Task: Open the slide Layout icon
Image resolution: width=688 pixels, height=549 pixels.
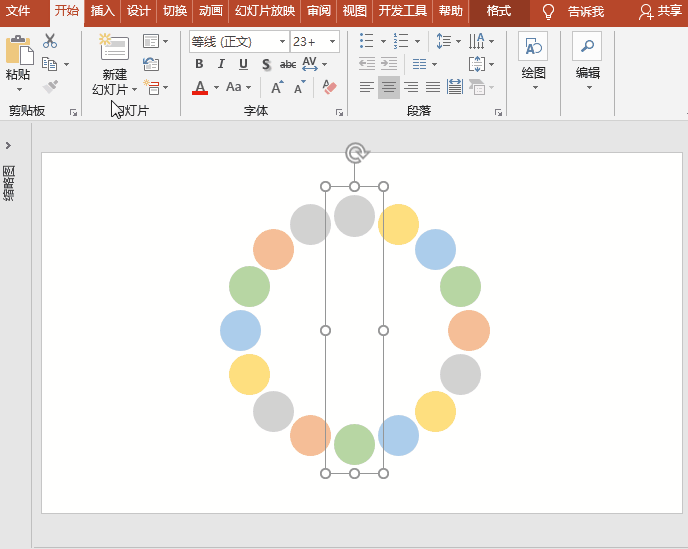Action: [150, 41]
